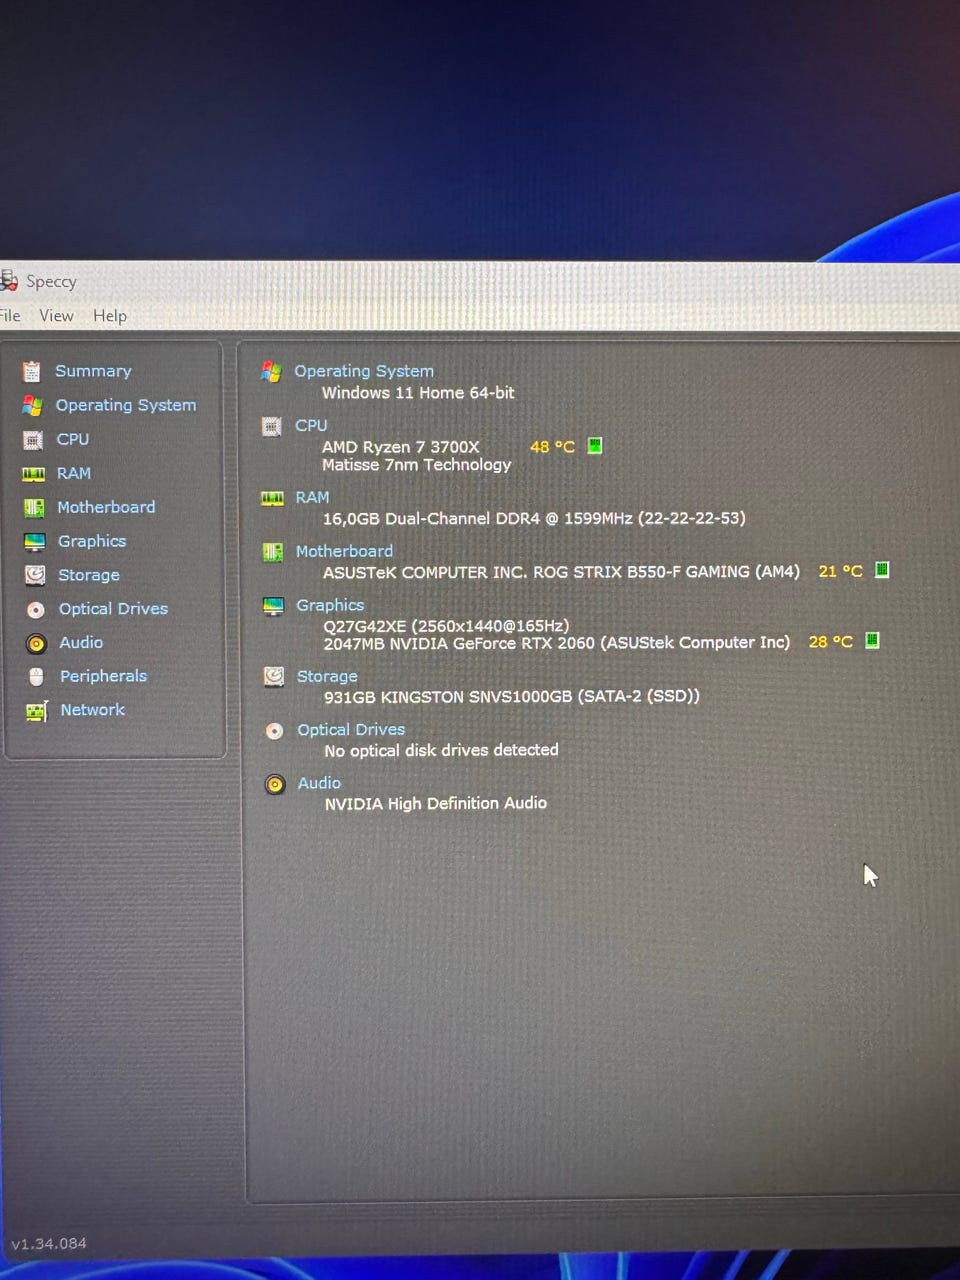This screenshot has width=960, height=1280.
Task: Click the CPU temperature status indicator icon
Action: (595, 445)
